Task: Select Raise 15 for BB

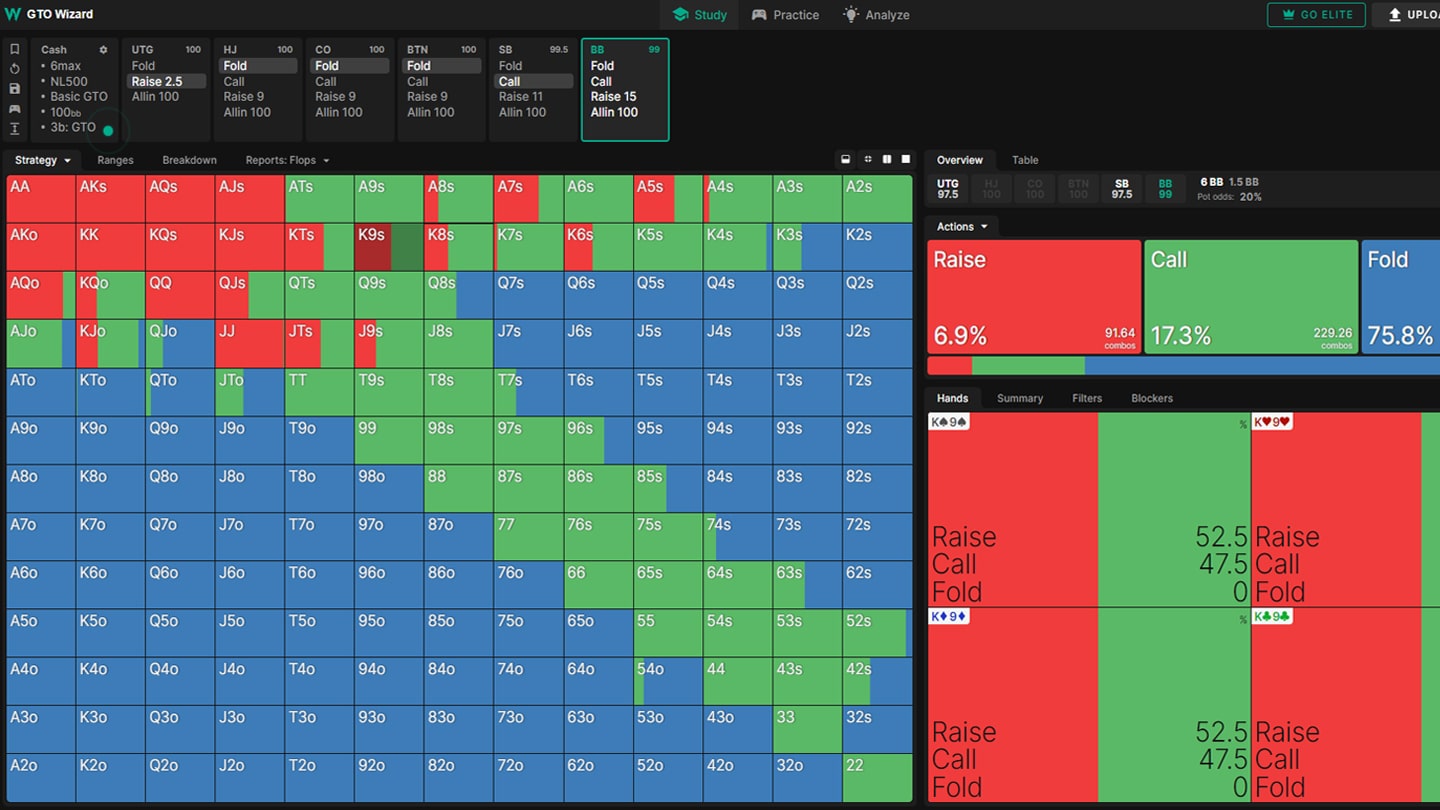Action: 613,97
